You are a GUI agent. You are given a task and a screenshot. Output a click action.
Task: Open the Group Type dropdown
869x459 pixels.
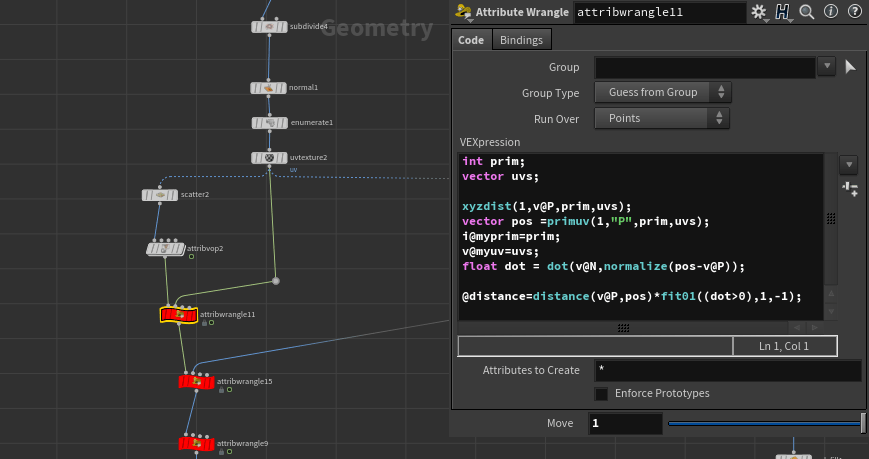664,92
